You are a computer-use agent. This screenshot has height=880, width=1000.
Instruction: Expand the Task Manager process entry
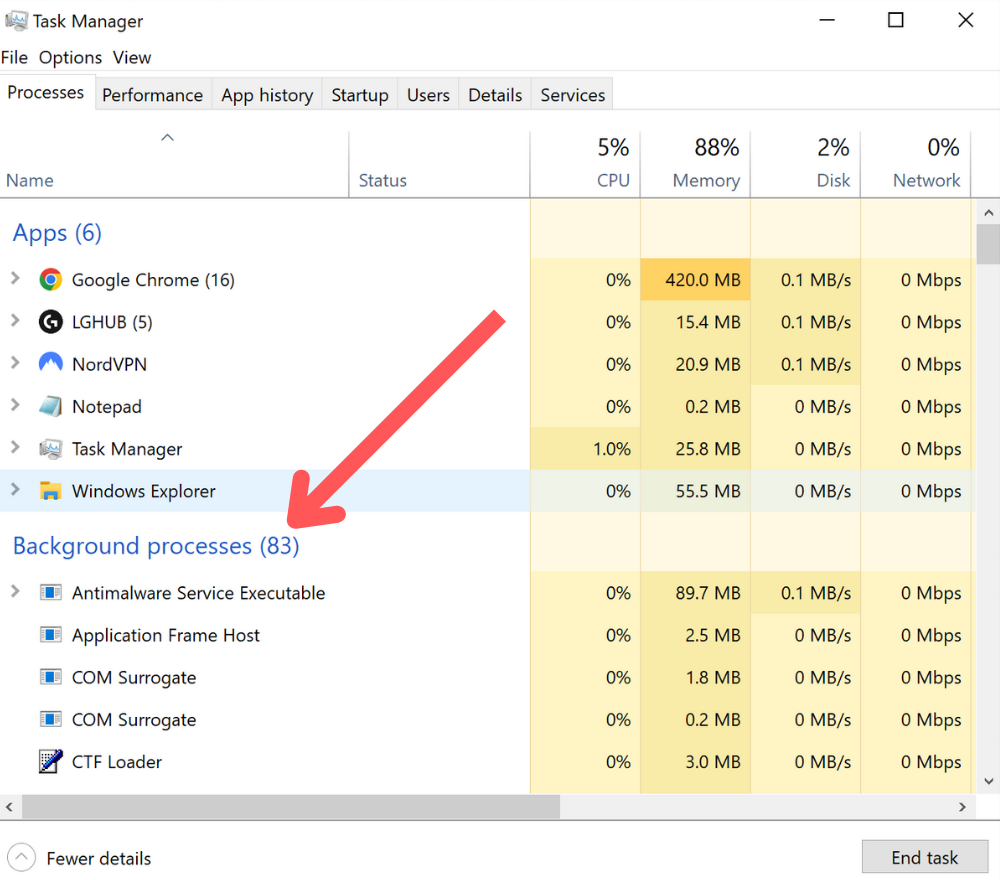[15, 448]
